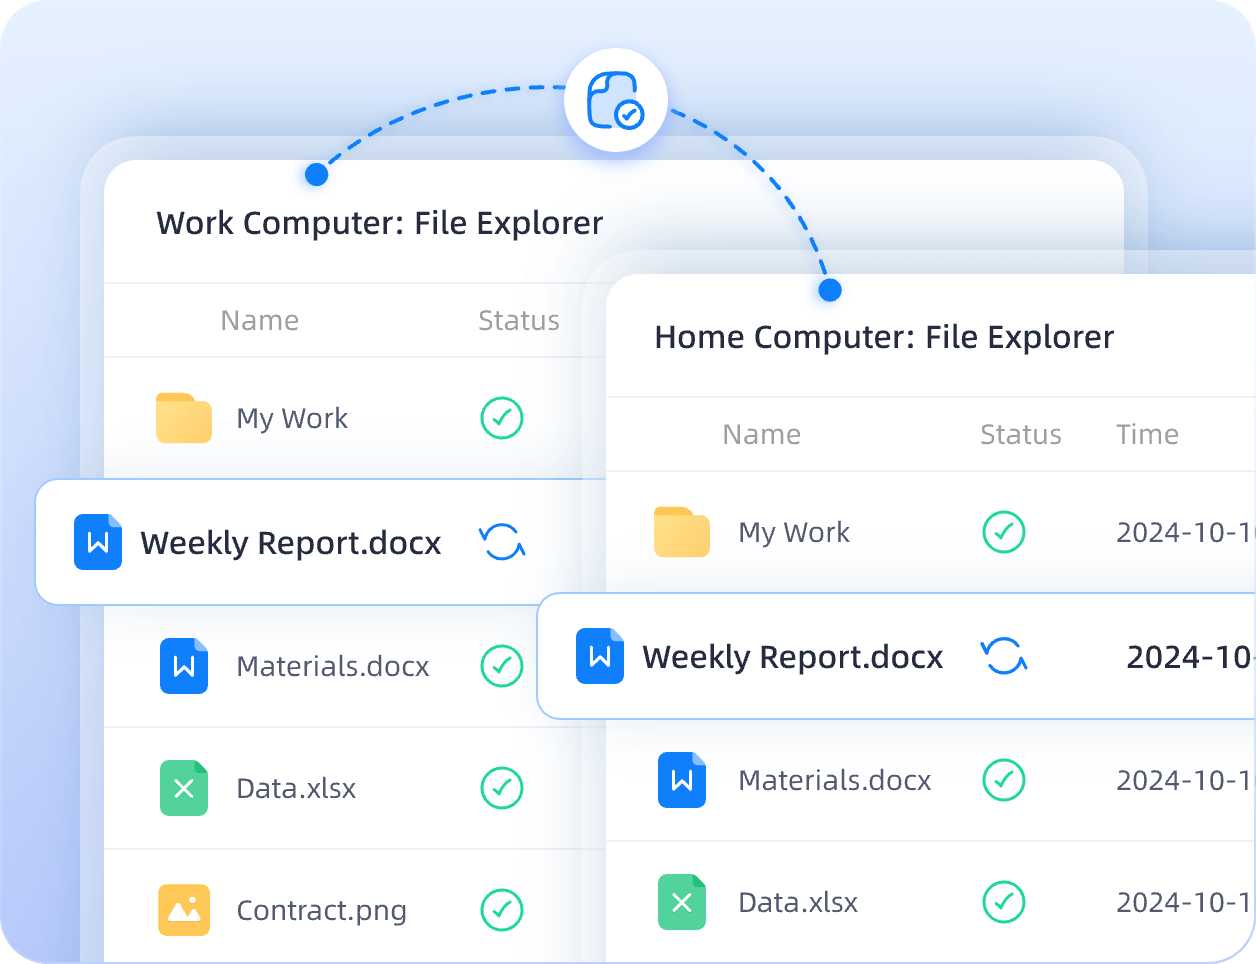Click the blue connector dot on Work Computer window

point(317,175)
